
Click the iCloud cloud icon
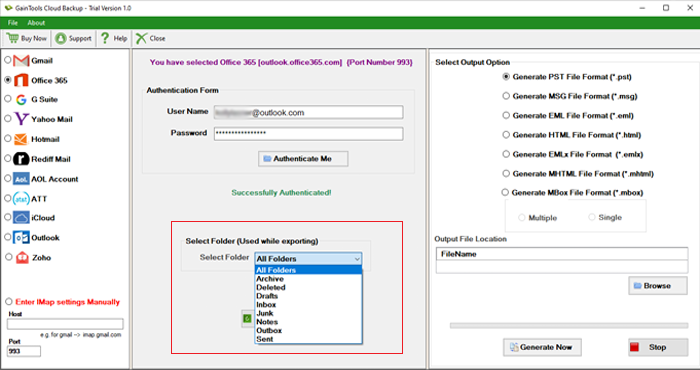21,218
